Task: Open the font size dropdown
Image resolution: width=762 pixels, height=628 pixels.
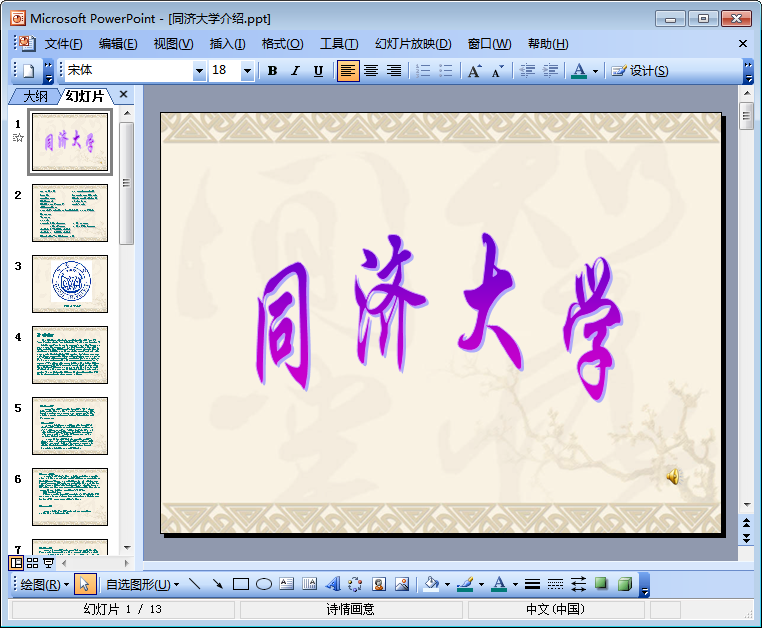Action: pos(247,71)
